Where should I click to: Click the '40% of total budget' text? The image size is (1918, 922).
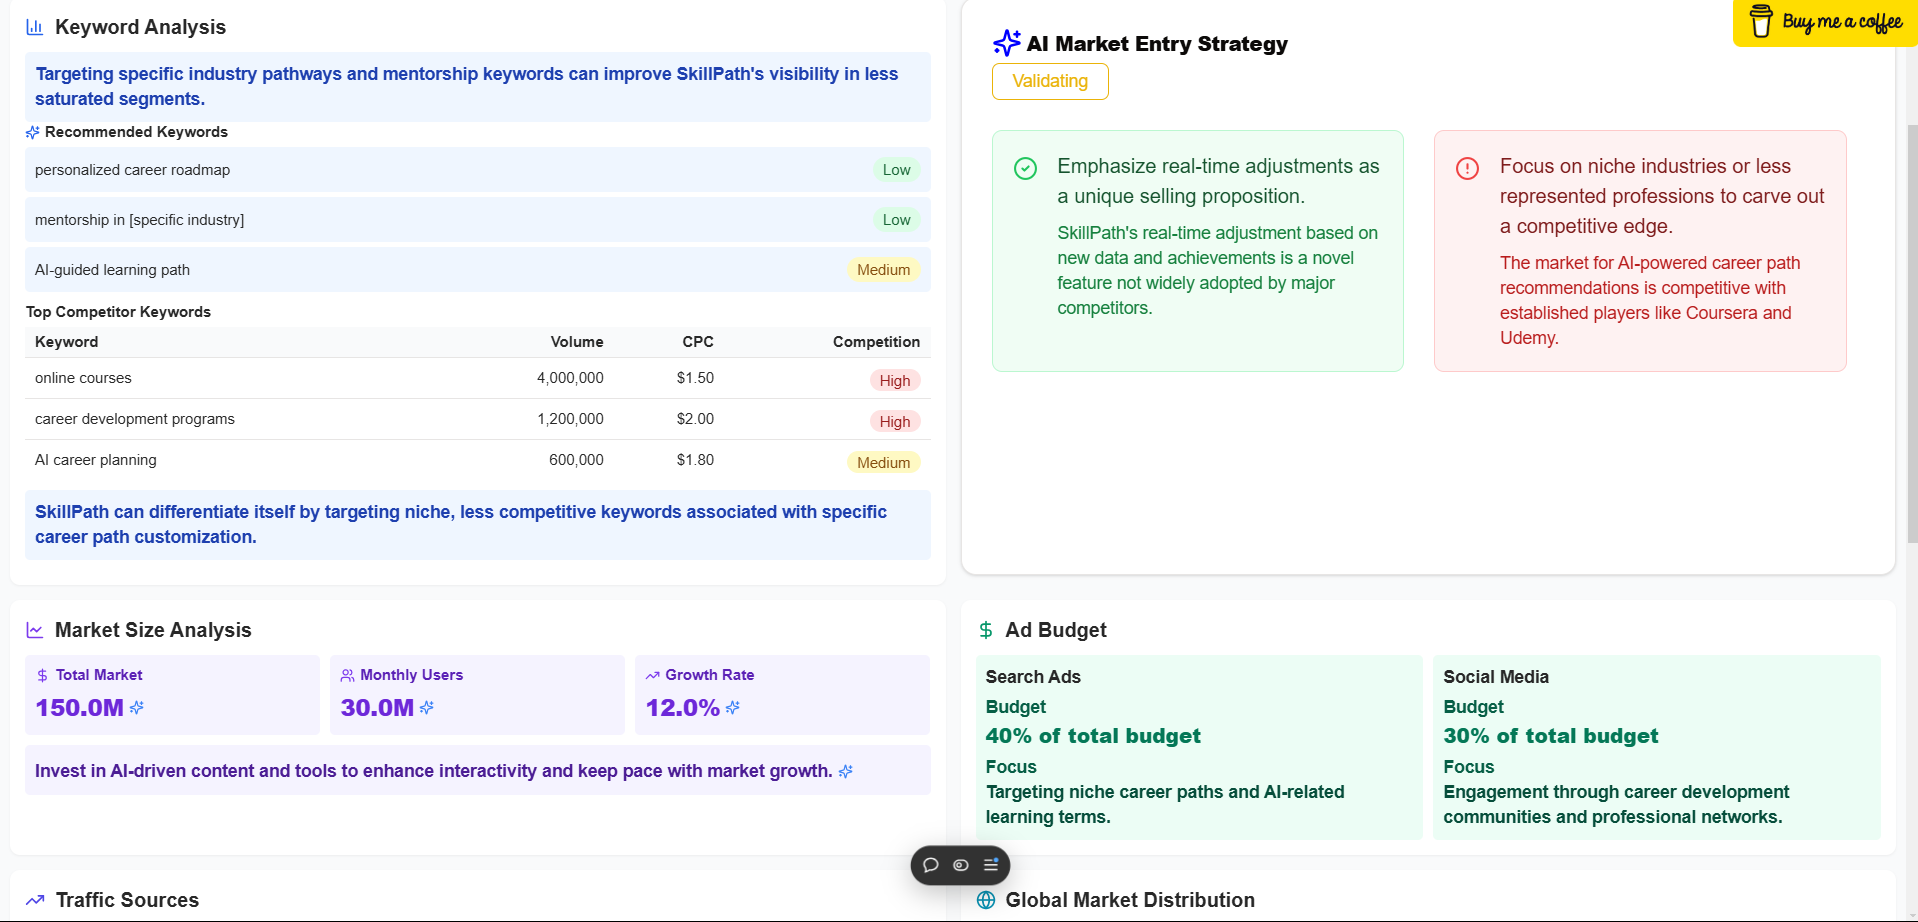coord(1093,736)
